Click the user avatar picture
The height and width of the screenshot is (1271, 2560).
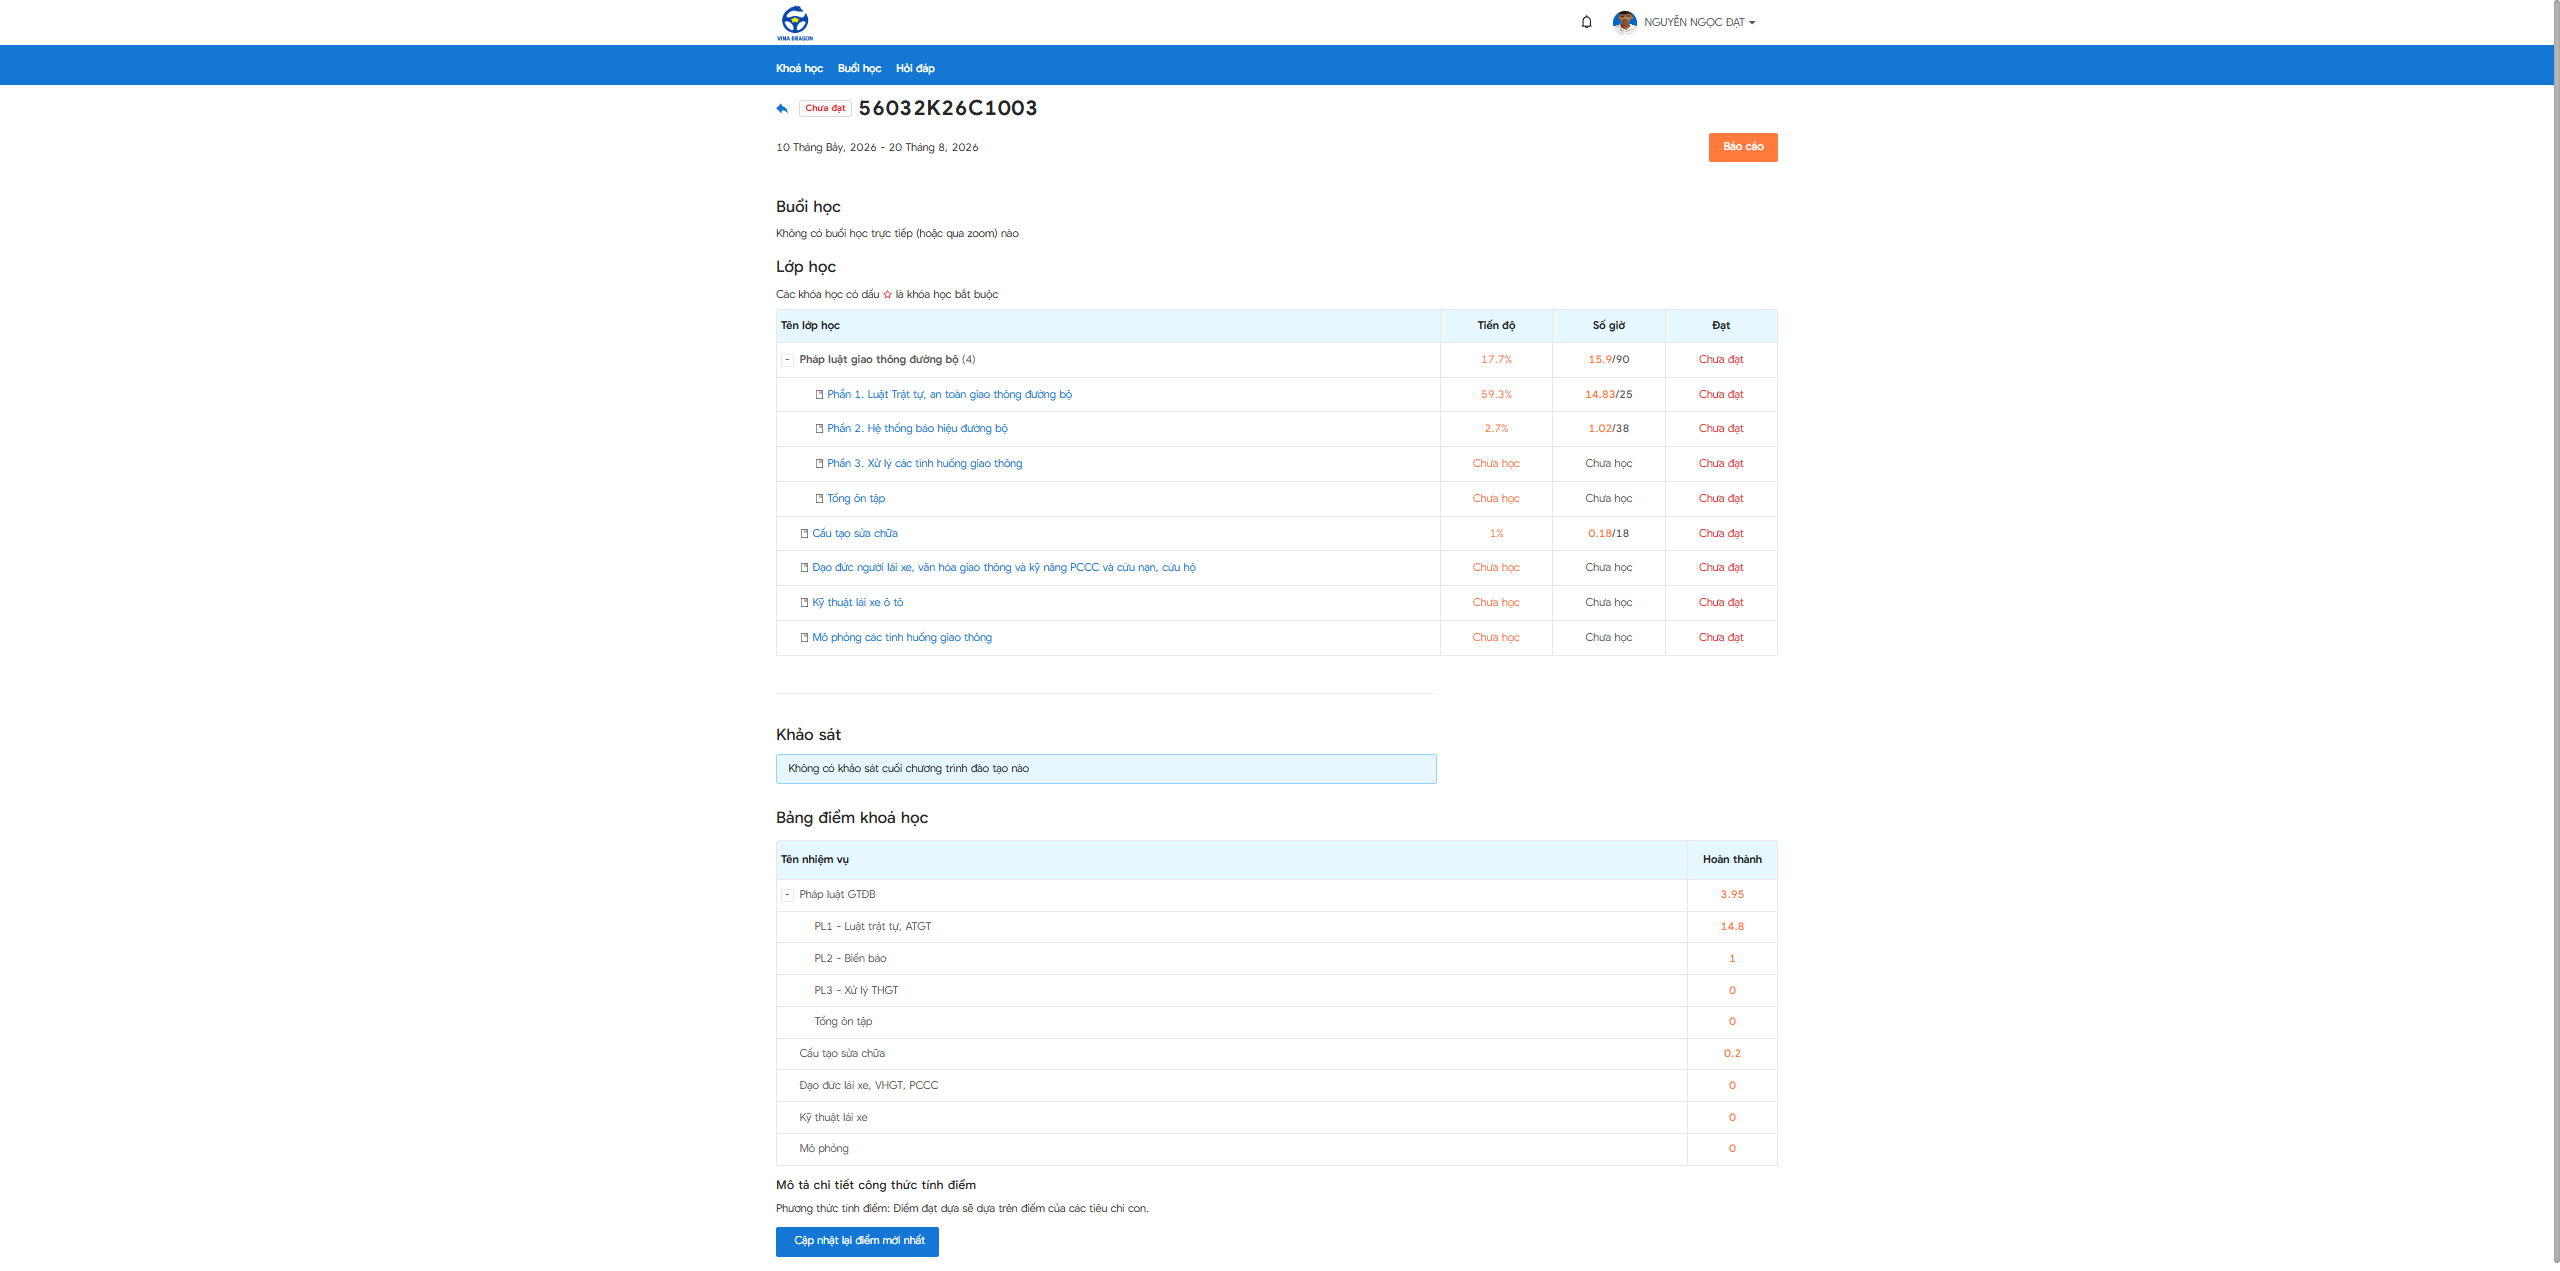pyautogui.click(x=1624, y=22)
